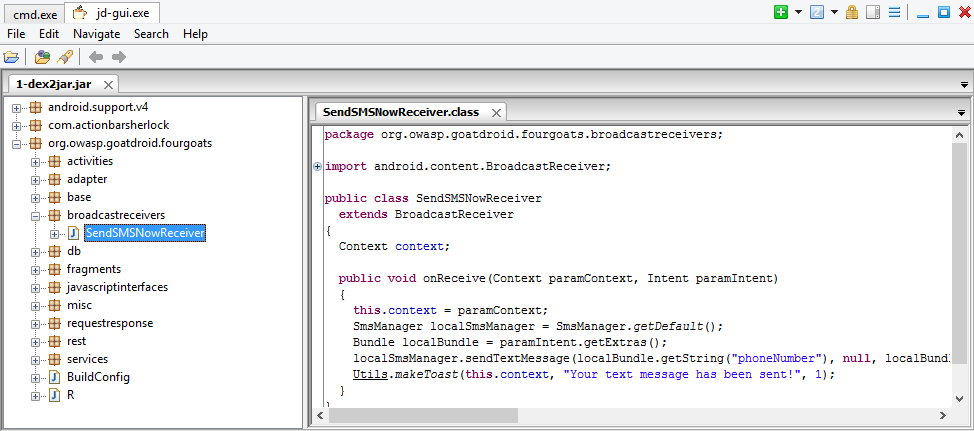This screenshot has height=431, width=974.
Task: Click the three blue lines icon
Action: [x=894, y=12]
